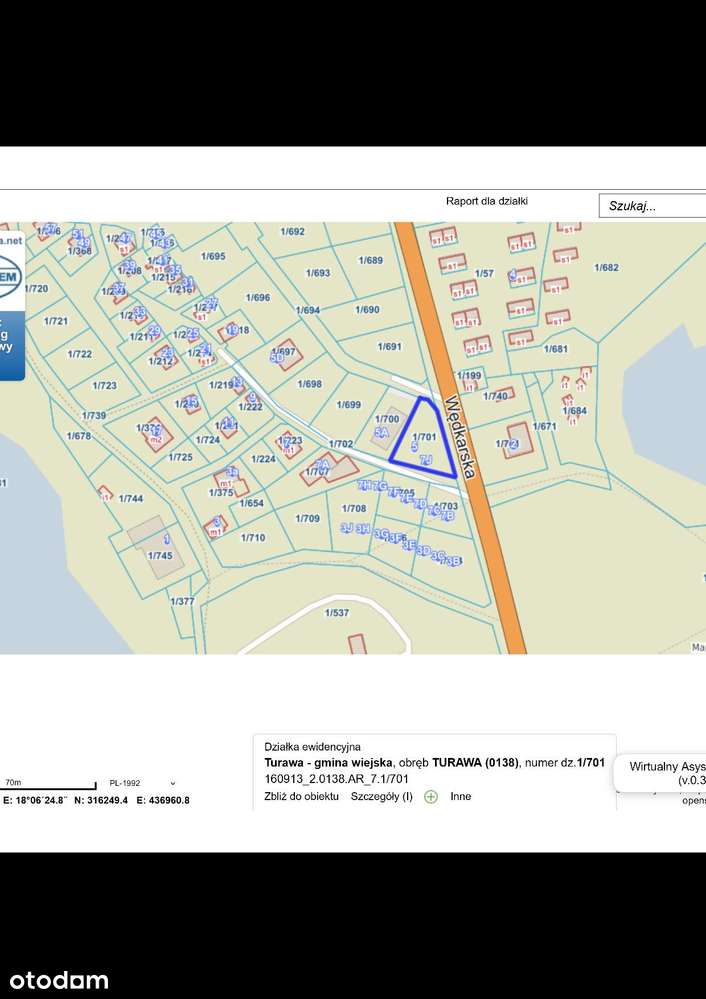This screenshot has height=999, width=706.
Task: Click parcel label 1/745
Action: coord(160,556)
